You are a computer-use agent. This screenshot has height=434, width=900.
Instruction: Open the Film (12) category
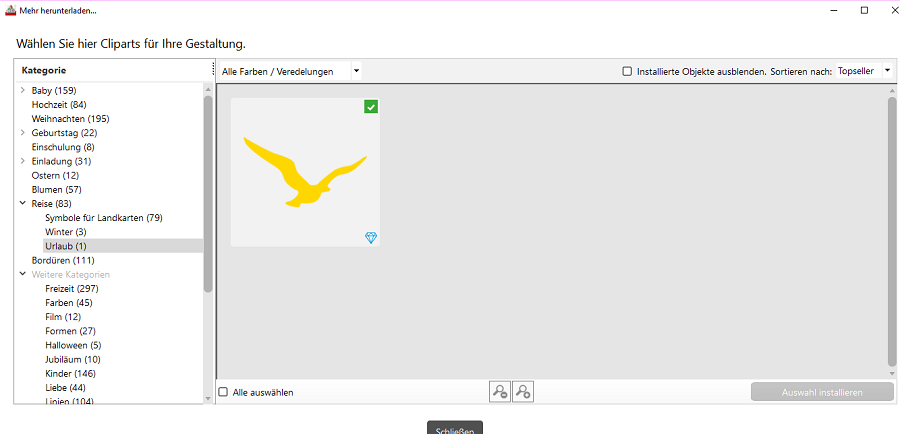click(63, 317)
